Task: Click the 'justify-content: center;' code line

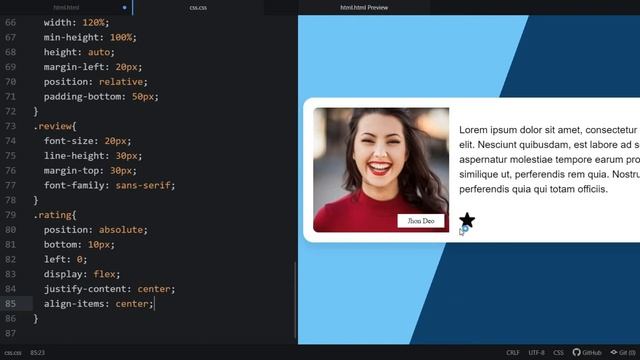Action: click(x=109, y=289)
